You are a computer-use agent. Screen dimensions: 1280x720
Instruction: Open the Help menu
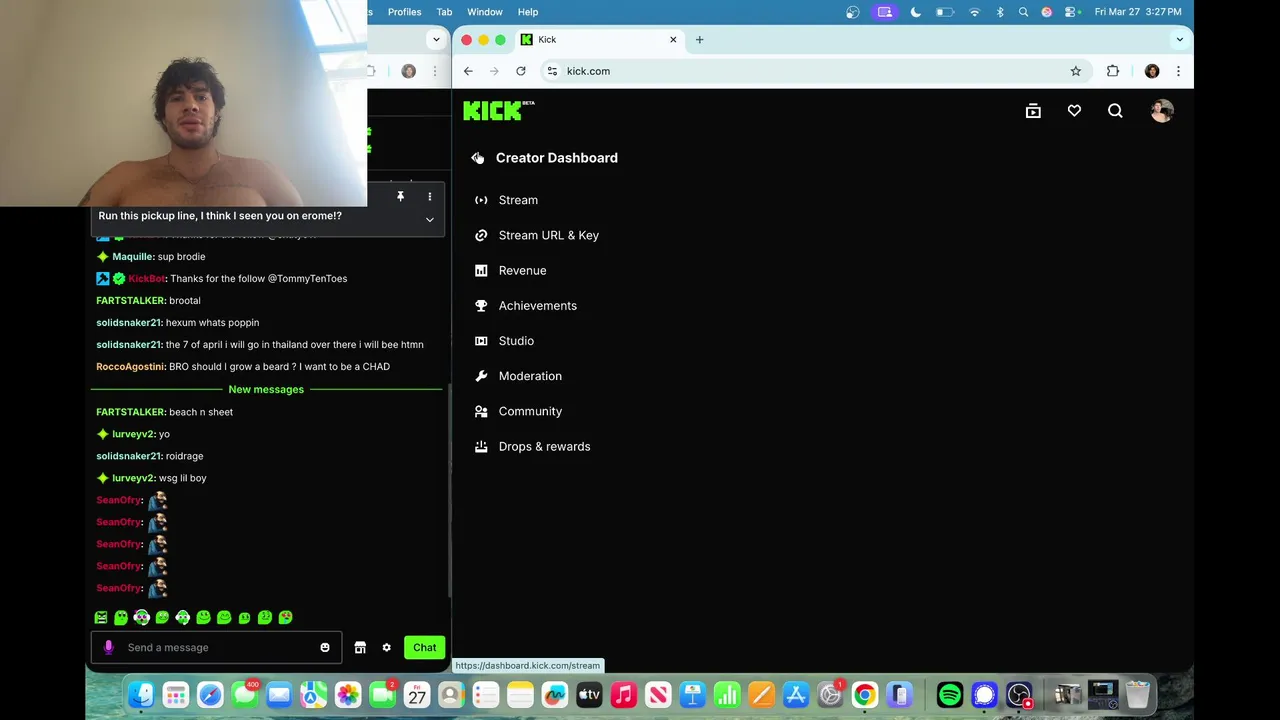click(528, 12)
